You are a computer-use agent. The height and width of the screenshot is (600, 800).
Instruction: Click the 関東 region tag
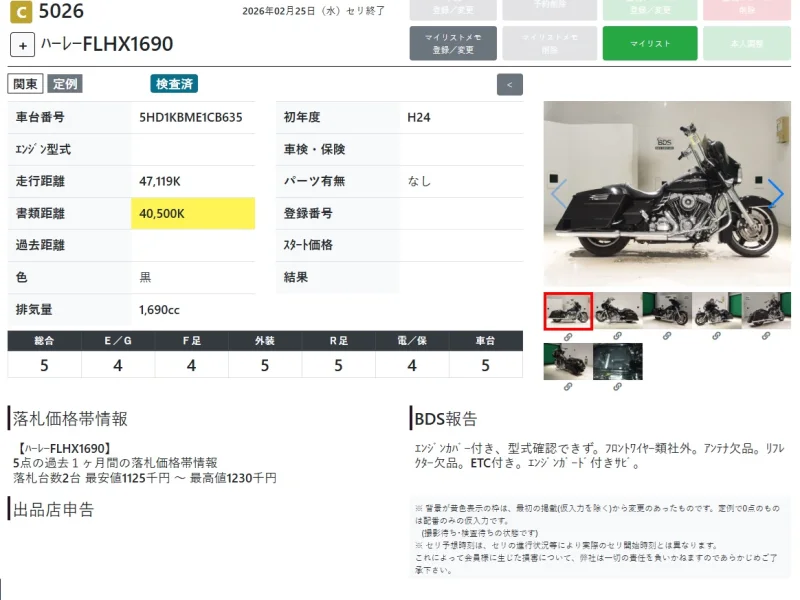point(25,84)
